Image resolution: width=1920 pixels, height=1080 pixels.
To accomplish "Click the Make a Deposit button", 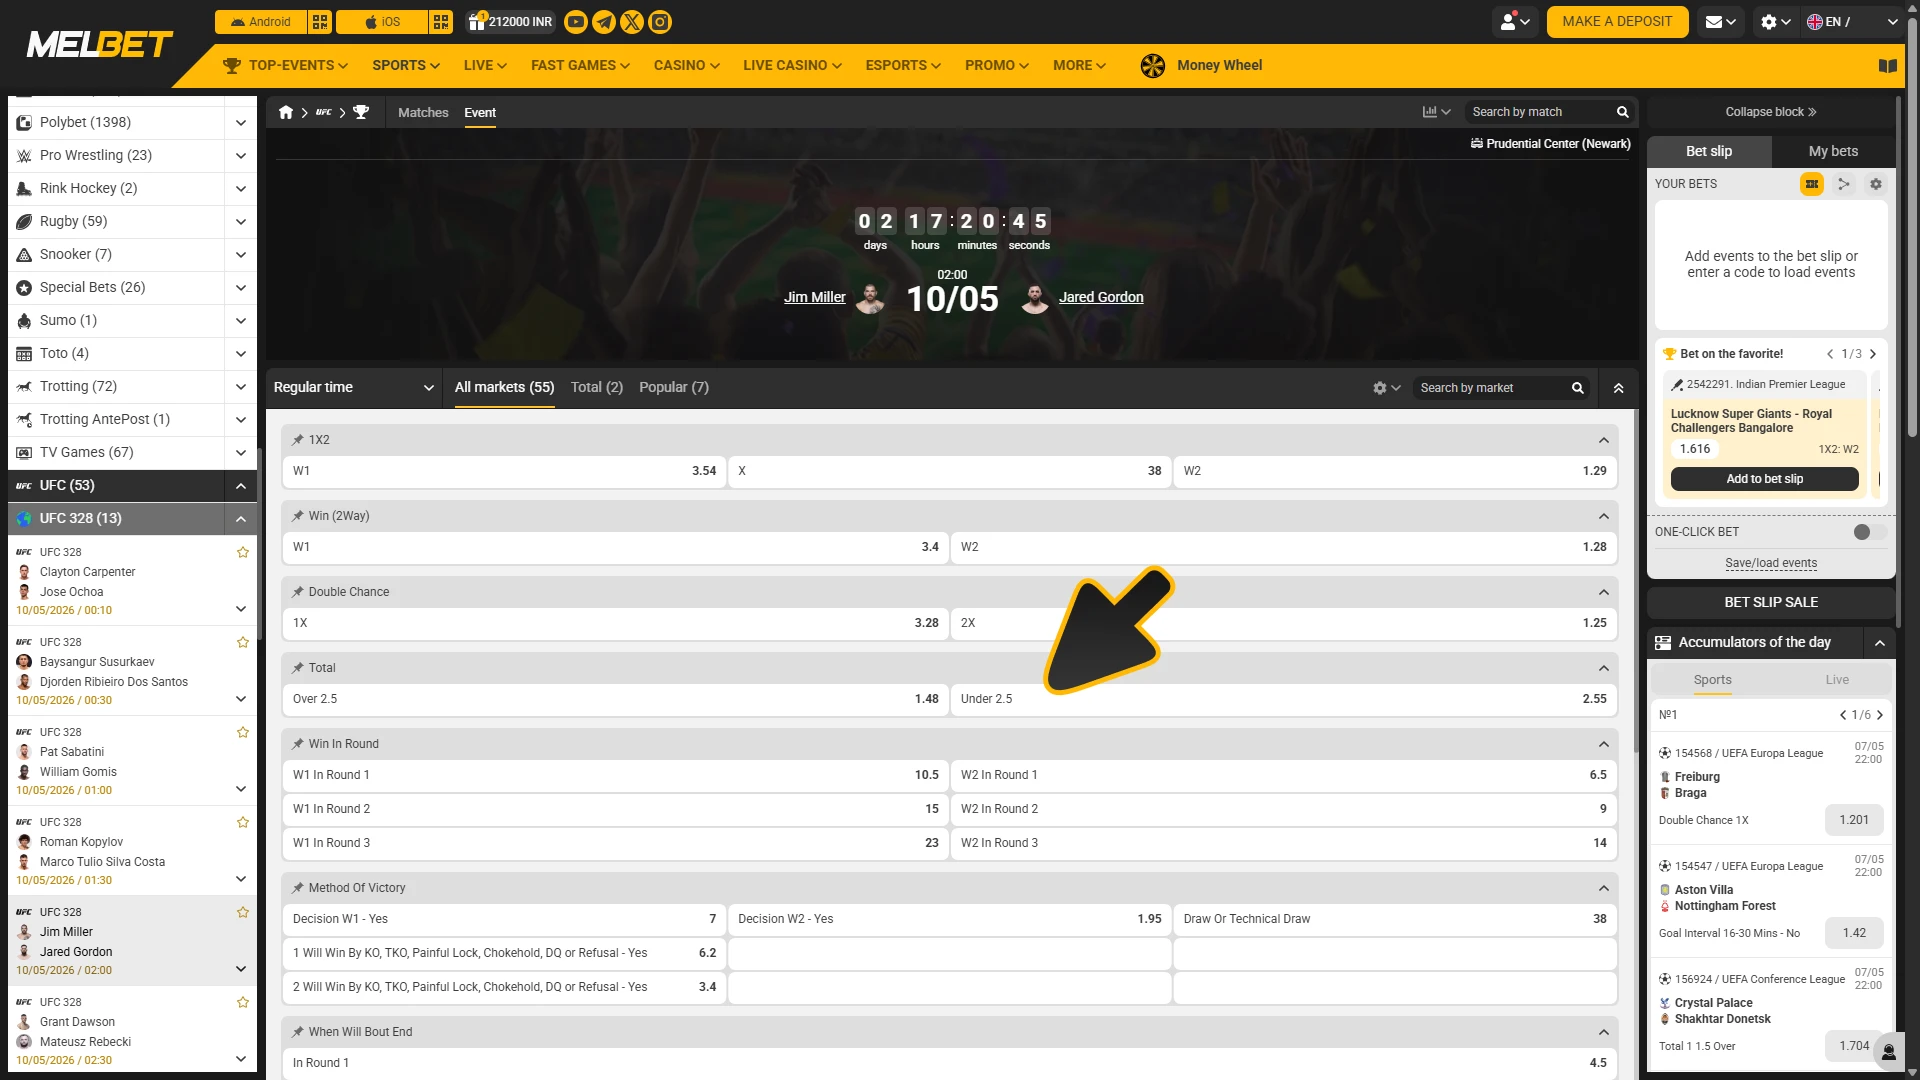I will click(x=1617, y=22).
